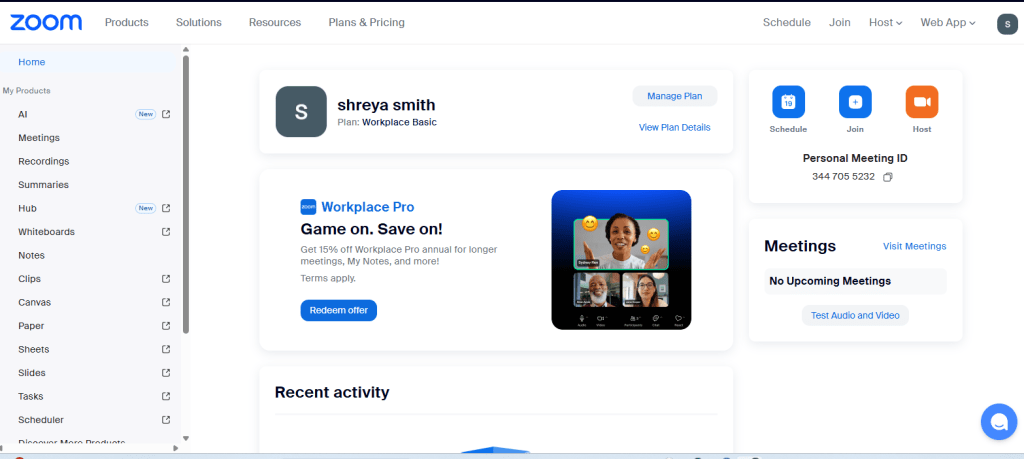Click the Workplace Pro Zoom icon

pos(308,207)
